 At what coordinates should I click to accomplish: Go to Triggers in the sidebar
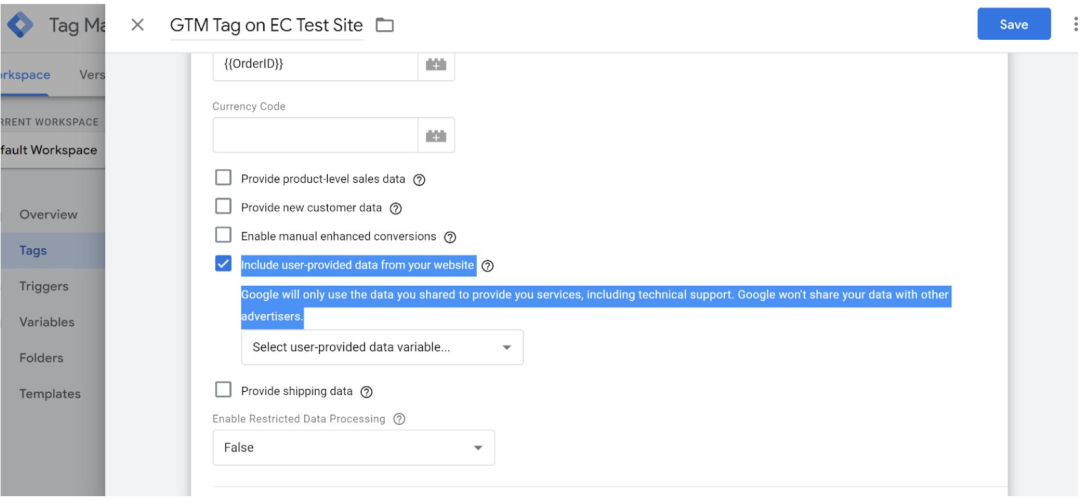coord(44,286)
